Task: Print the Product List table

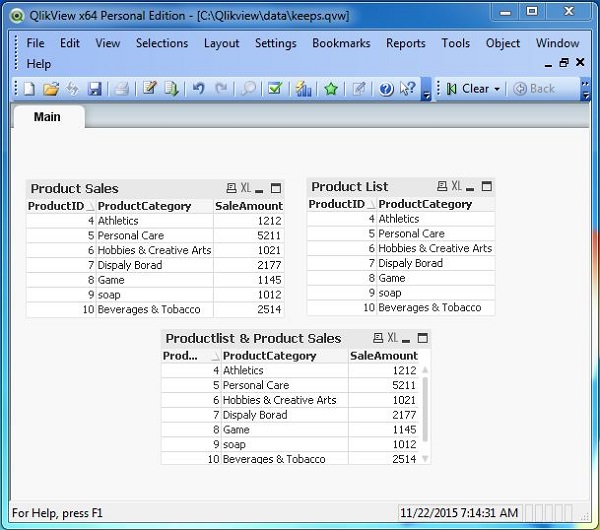Action: [x=442, y=186]
